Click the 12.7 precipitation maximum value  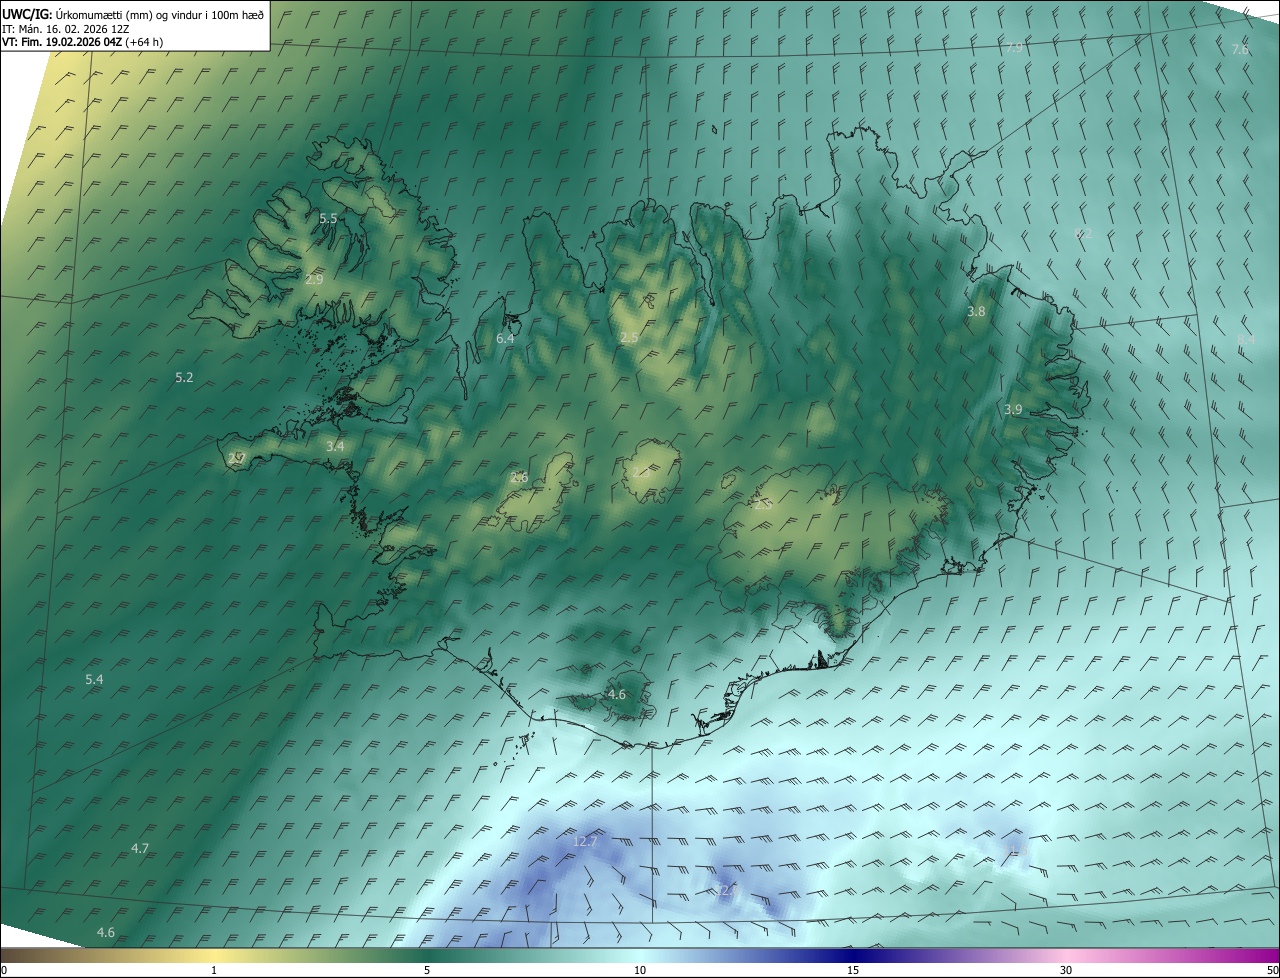point(585,842)
